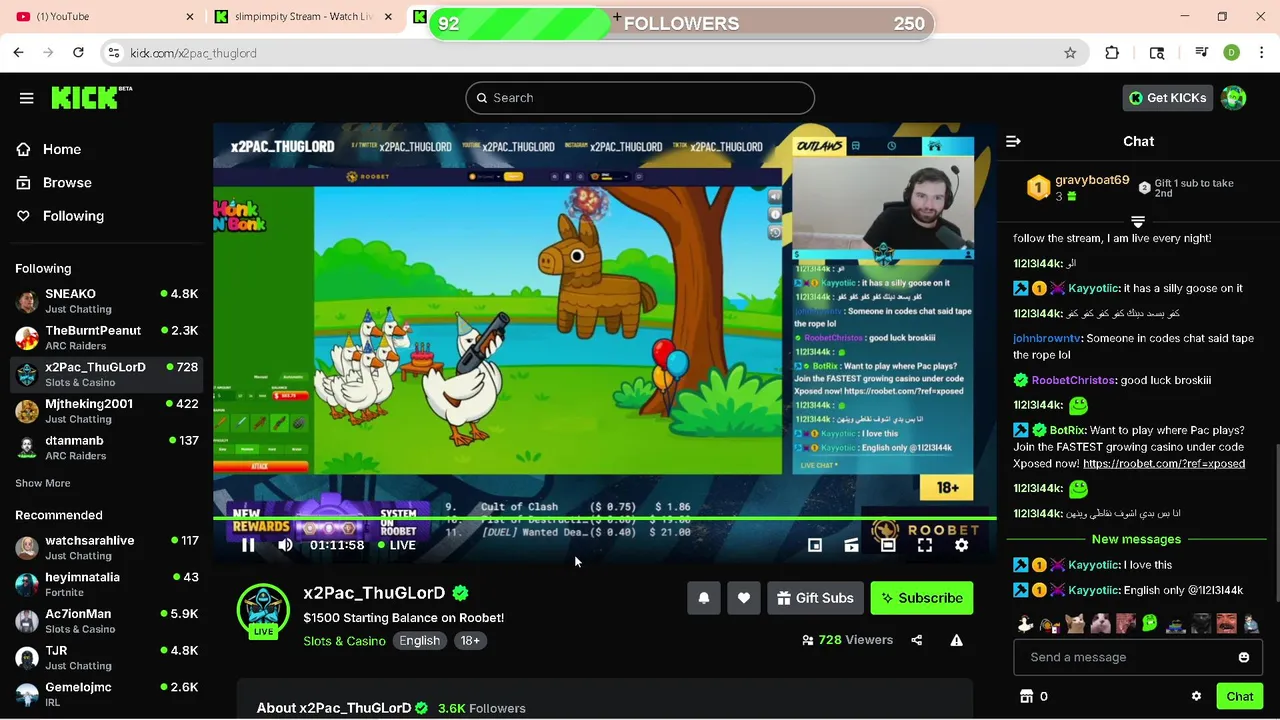Click johnbrowntv username in chat
The image size is (1280, 720).
pos(1047,338)
